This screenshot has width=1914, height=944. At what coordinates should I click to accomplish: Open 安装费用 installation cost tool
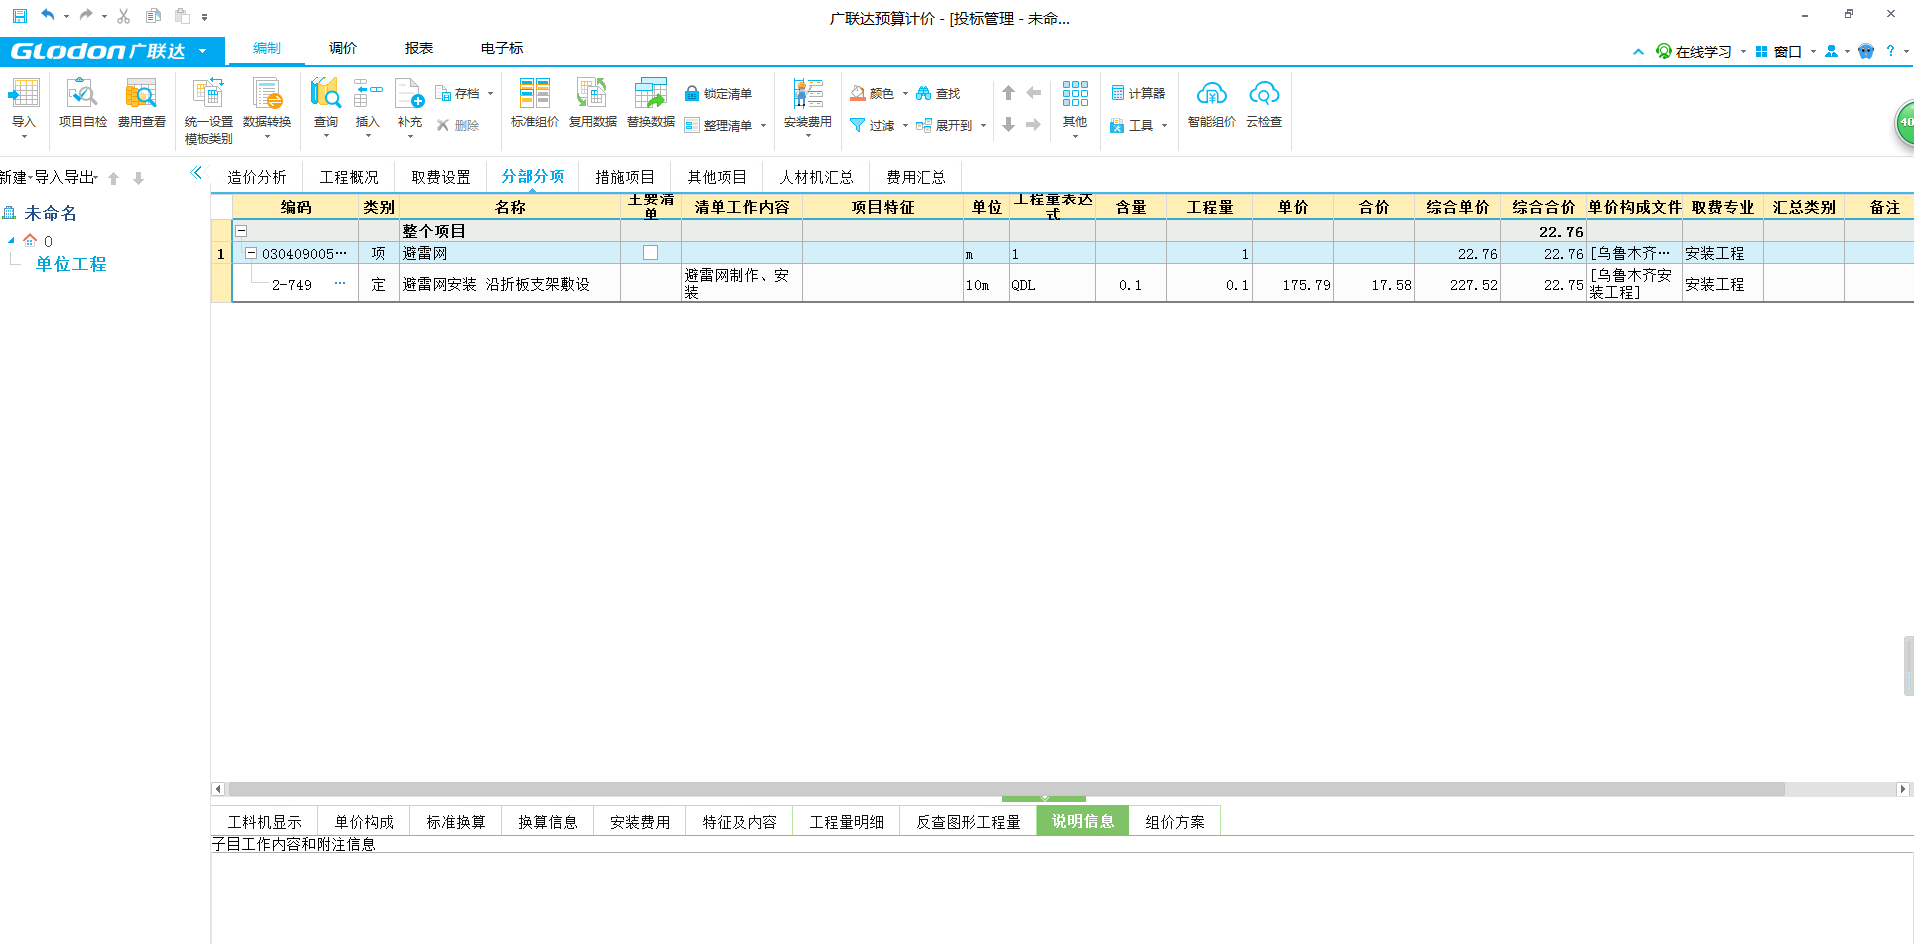click(x=807, y=106)
